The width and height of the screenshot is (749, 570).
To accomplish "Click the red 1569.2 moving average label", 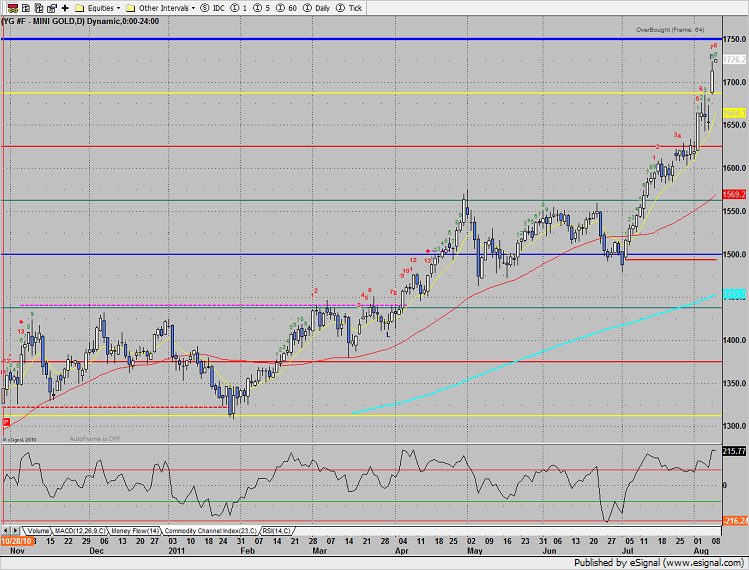I will click(x=734, y=194).
